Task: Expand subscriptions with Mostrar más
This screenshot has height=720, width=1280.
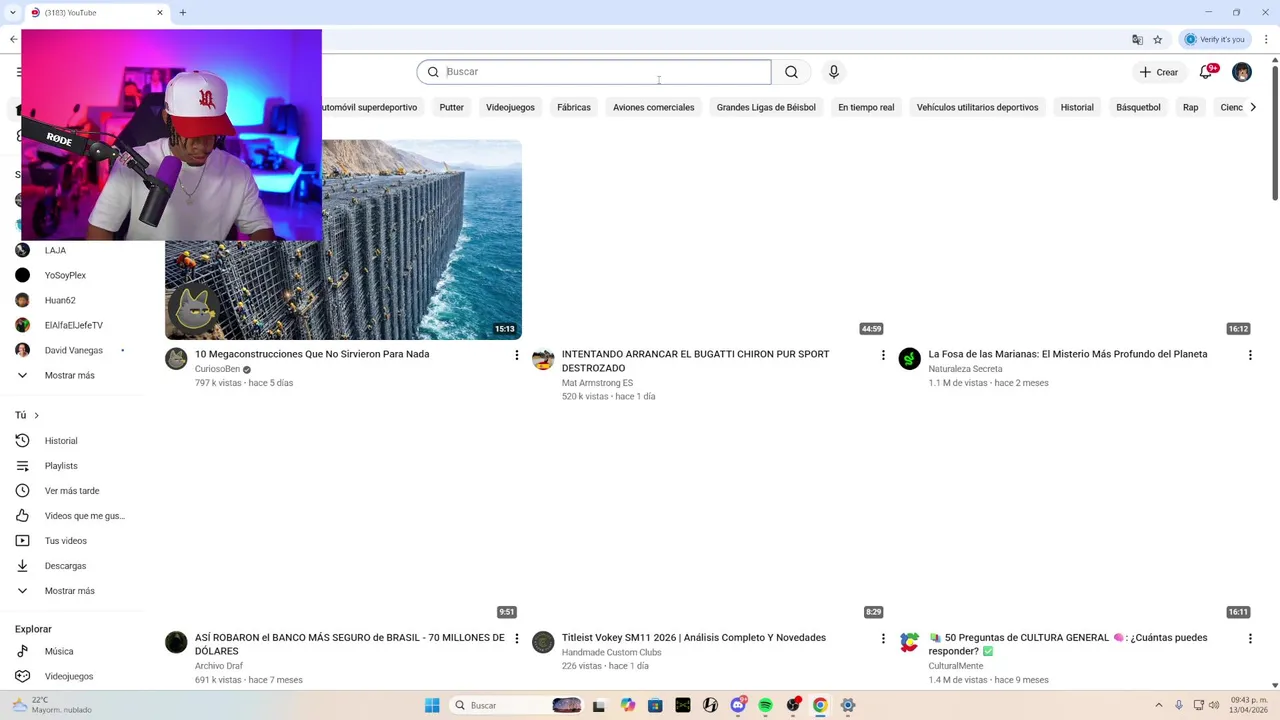Action: pyautogui.click(x=72, y=375)
